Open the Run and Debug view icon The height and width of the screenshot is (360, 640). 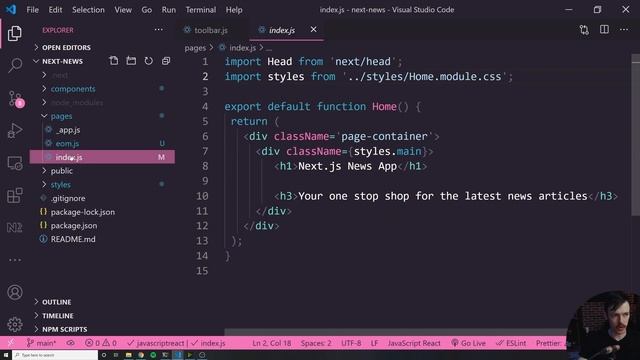click(15, 131)
